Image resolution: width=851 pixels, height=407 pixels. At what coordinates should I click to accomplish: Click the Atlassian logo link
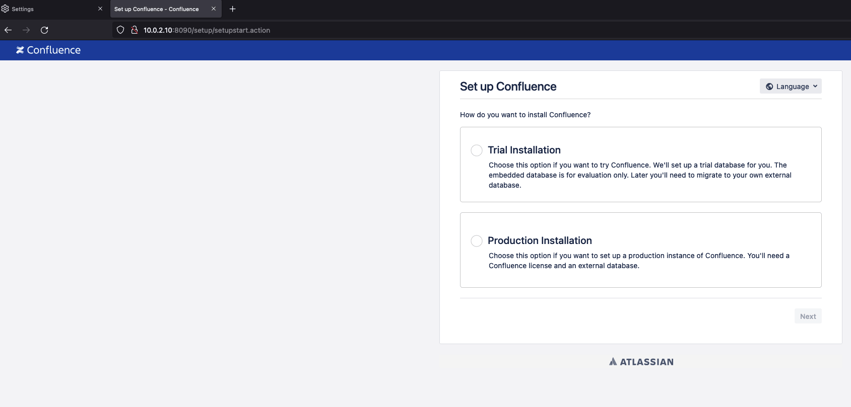pos(641,362)
